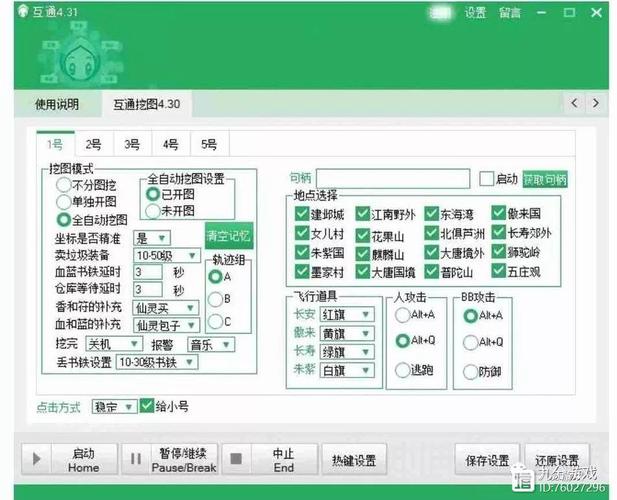Screen dimensions: 617x500
Task: Close the 互通 window
Action: pos(597,13)
